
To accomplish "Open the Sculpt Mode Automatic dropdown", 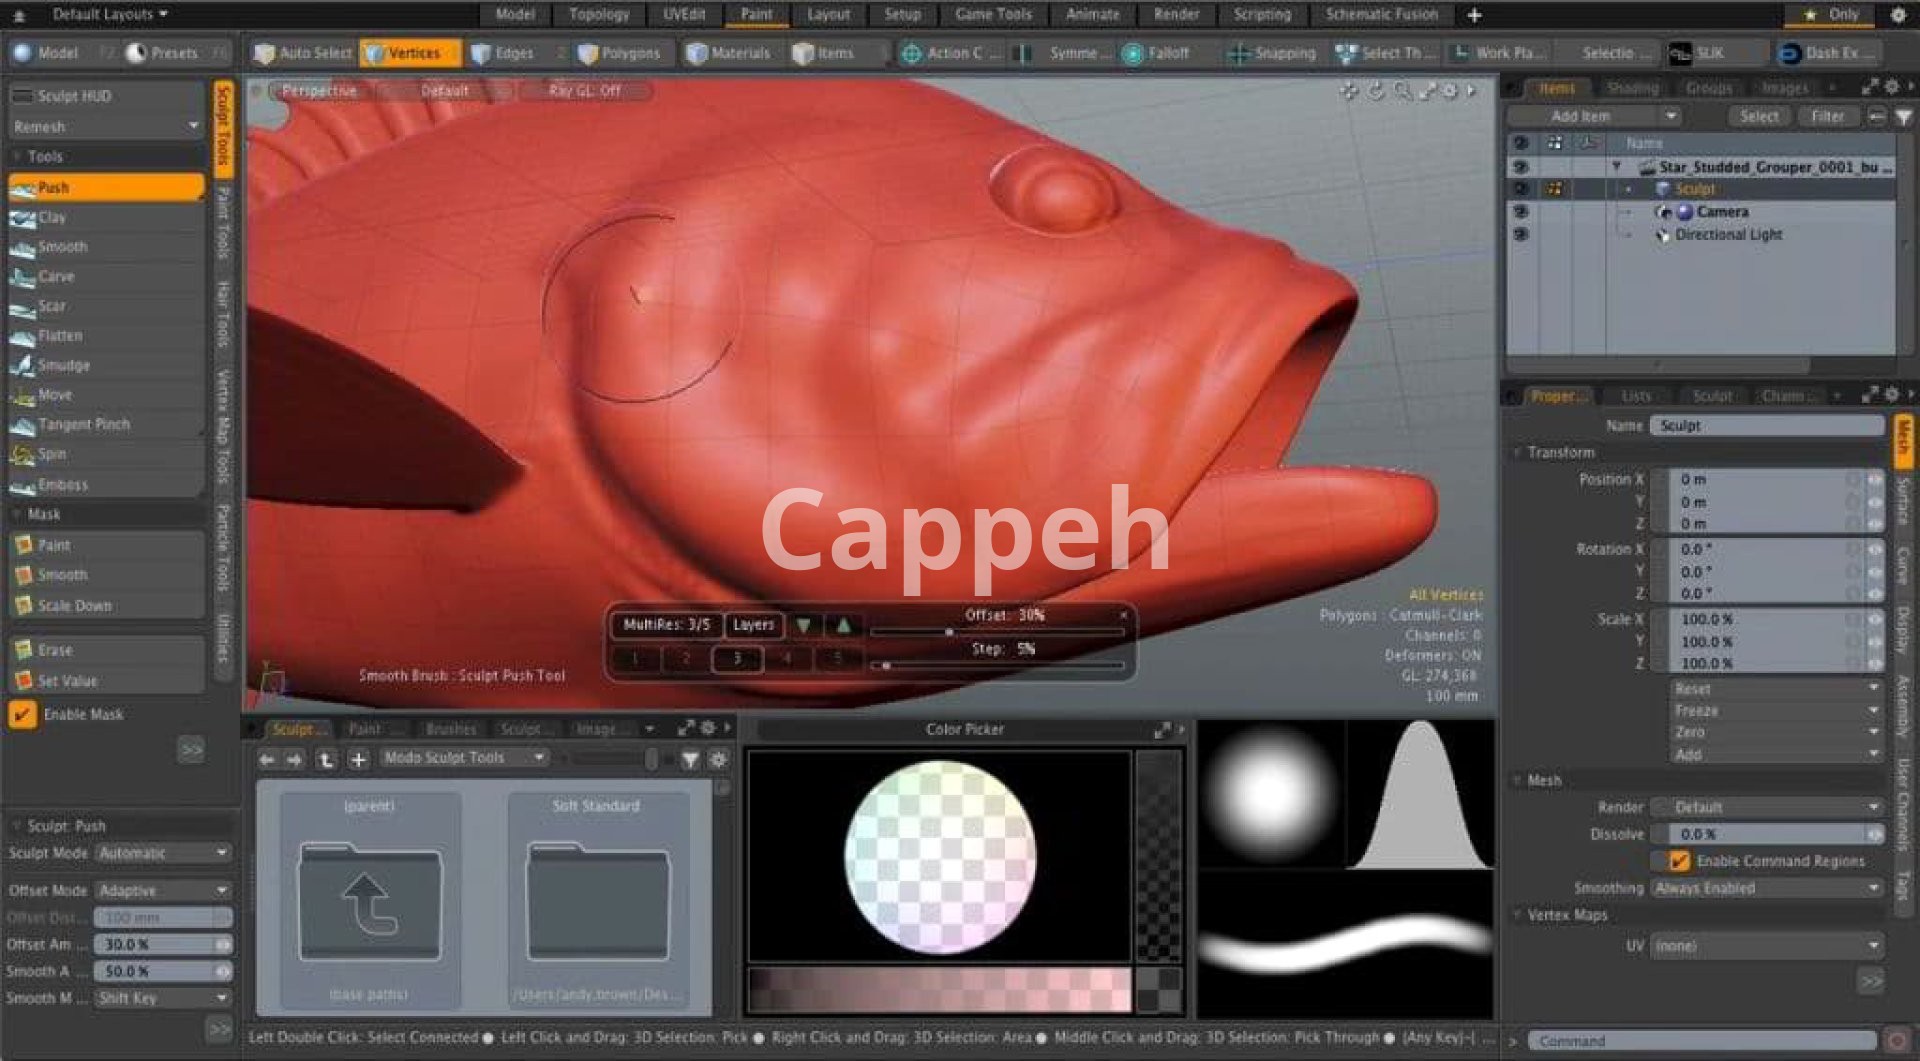I will pyautogui.click(x=164, y=853).
